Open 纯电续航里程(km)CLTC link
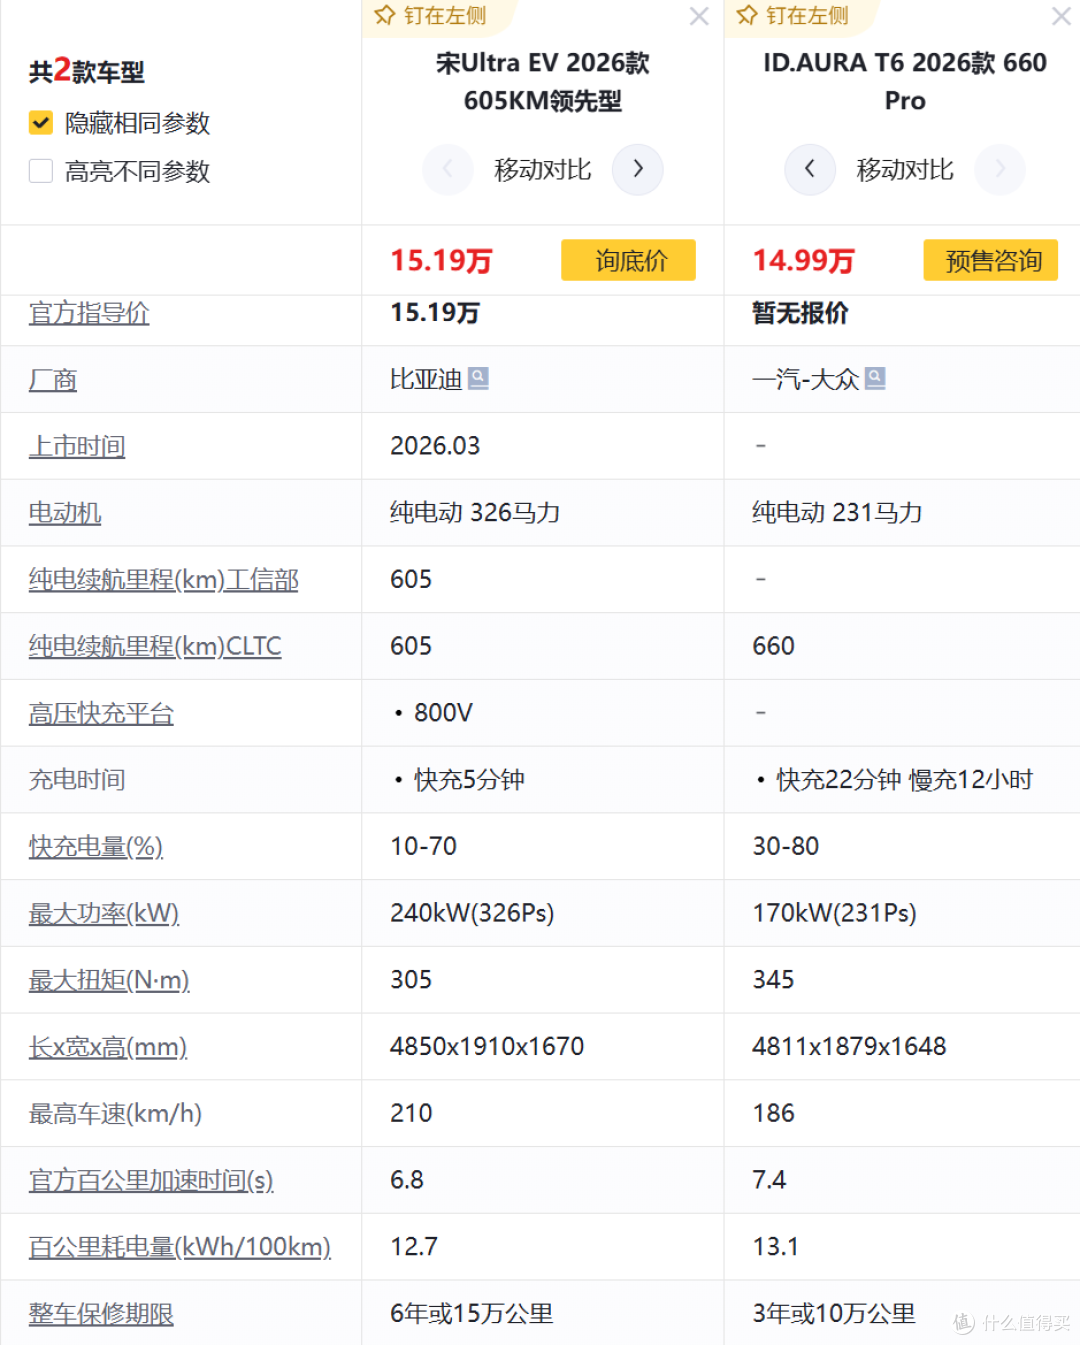This screenshot has width=1080, height=1345. [x=155, y=646]
